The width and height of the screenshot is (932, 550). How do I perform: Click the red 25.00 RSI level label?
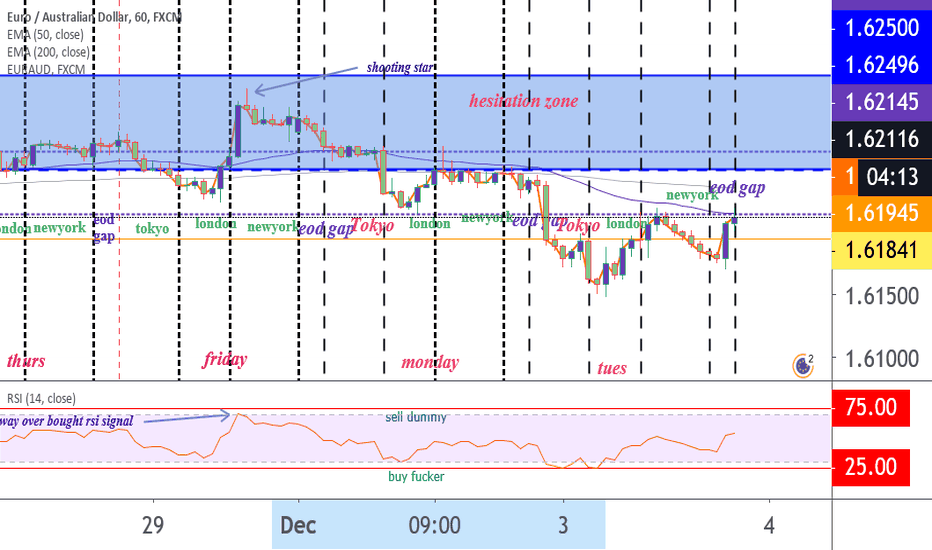pyautogui.click(x=880, y=466)
